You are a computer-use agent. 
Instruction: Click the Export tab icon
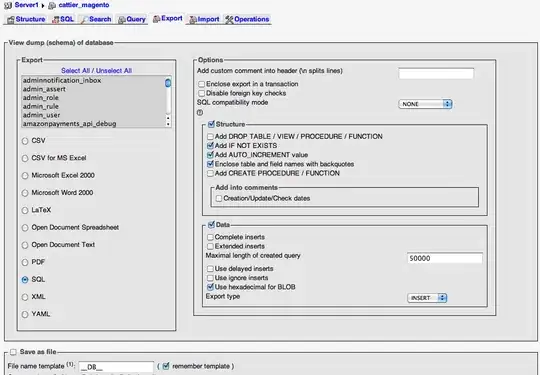tap(156, 19)
